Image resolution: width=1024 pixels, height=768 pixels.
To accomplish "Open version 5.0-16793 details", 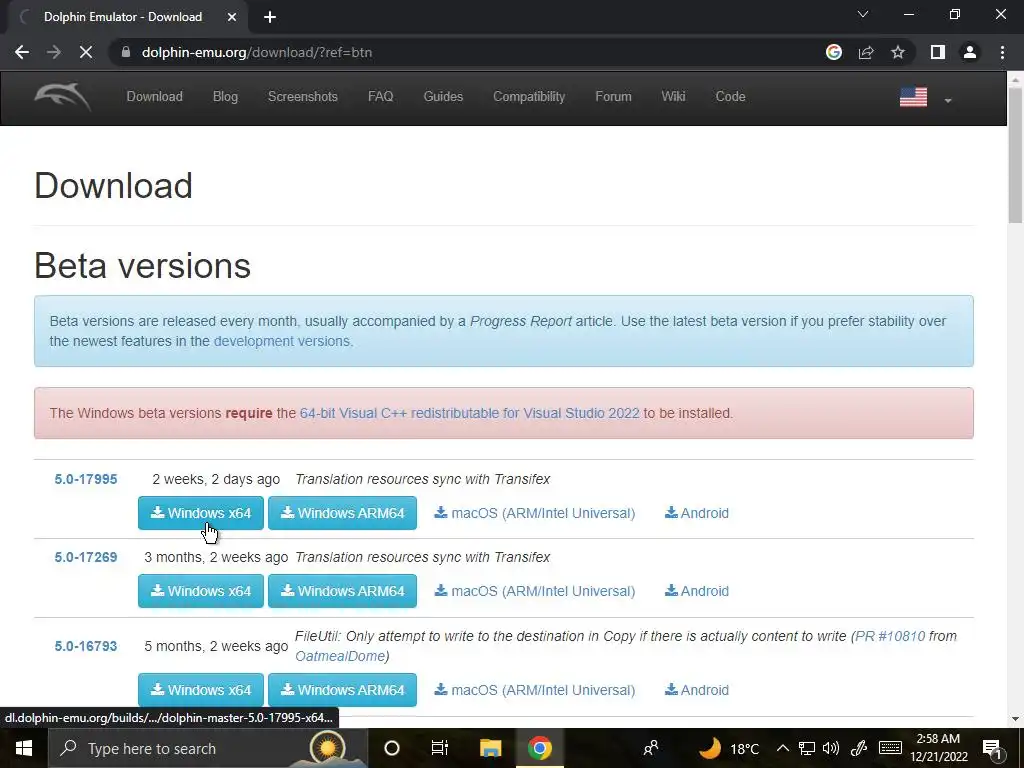I will coord(86,647).
